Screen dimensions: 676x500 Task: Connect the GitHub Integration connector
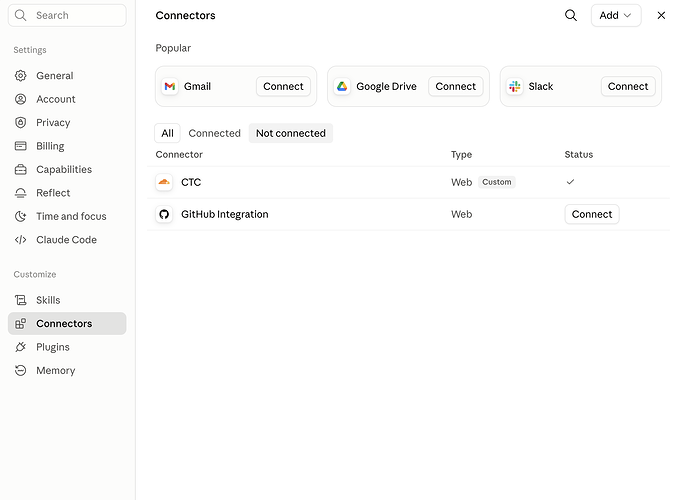pos(592,214)
